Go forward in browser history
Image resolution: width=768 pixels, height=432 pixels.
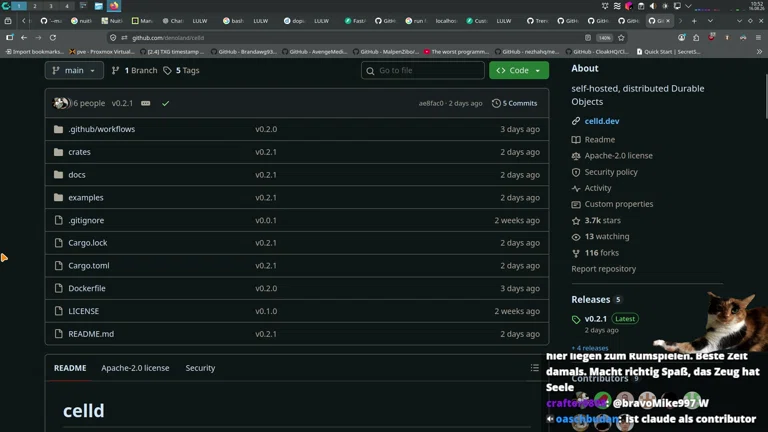pyautogui.click(x=38, y=38)
